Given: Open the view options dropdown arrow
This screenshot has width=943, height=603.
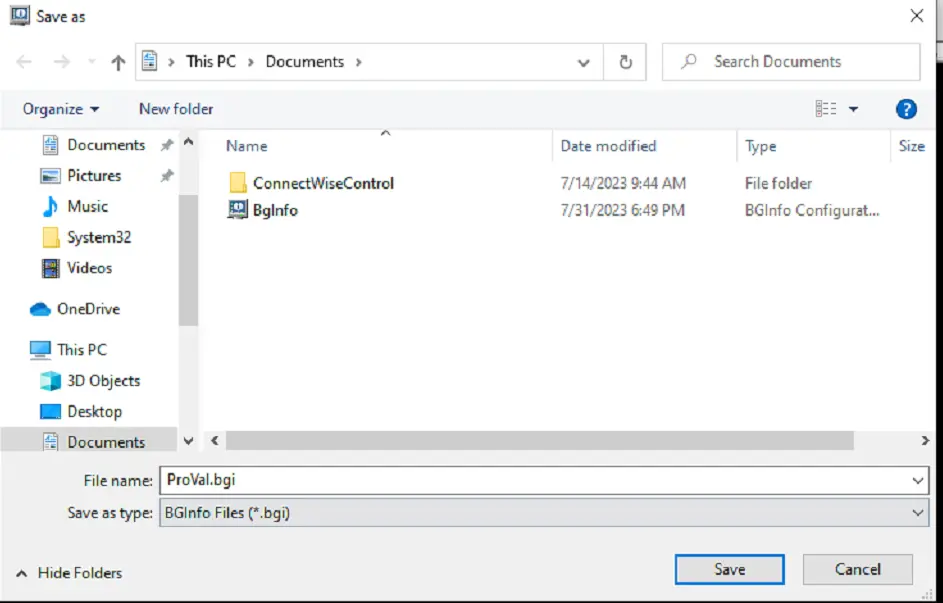Looking at the screenshot, I should 853,109.
